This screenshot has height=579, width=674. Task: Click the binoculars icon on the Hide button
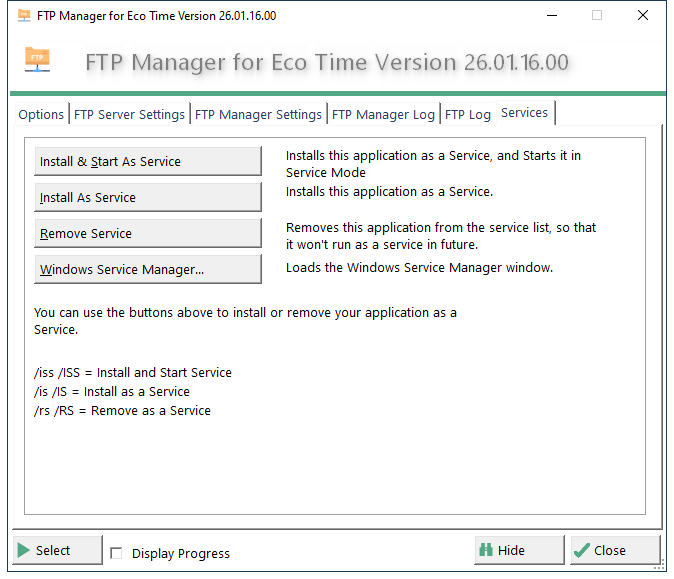pyautogui.click(x=486, y=550)
